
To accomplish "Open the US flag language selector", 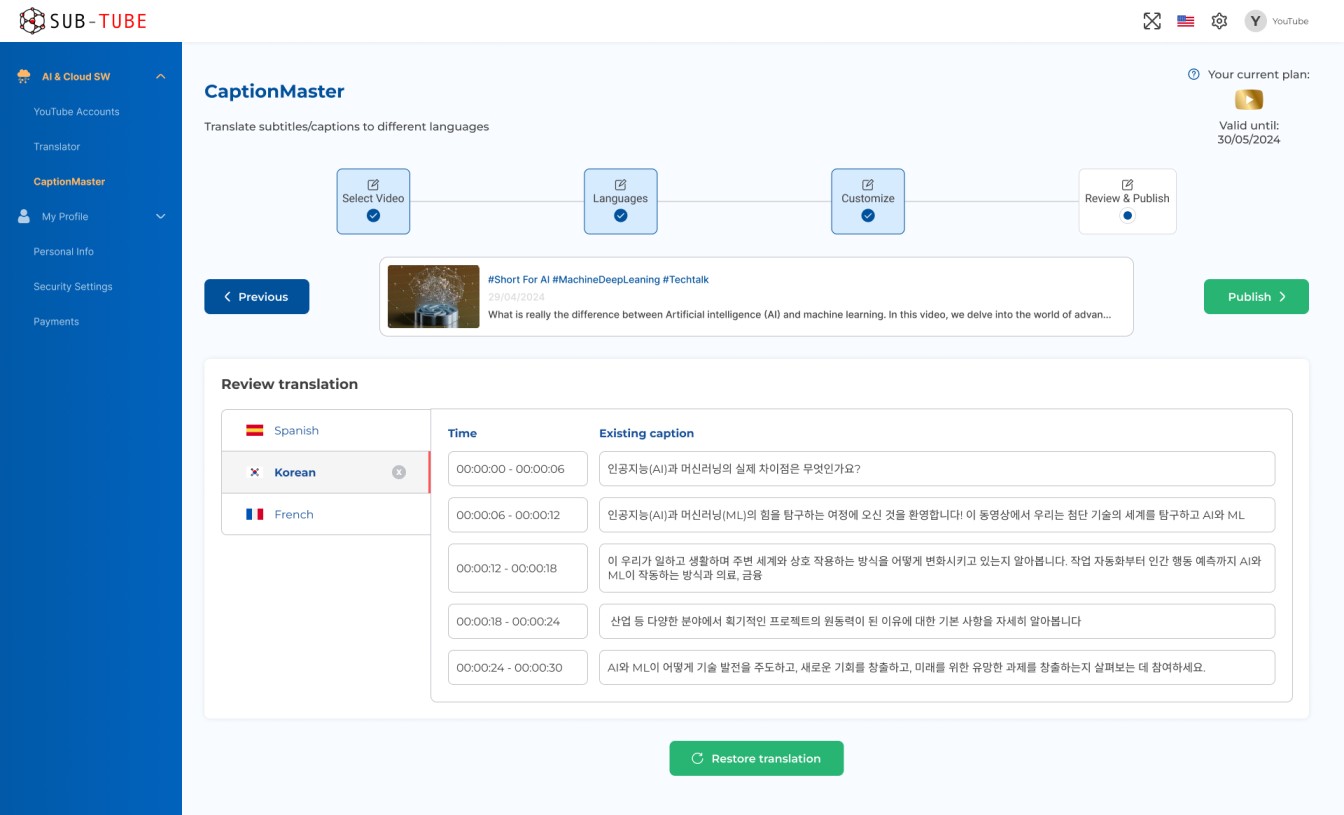I will point(1186,21).
